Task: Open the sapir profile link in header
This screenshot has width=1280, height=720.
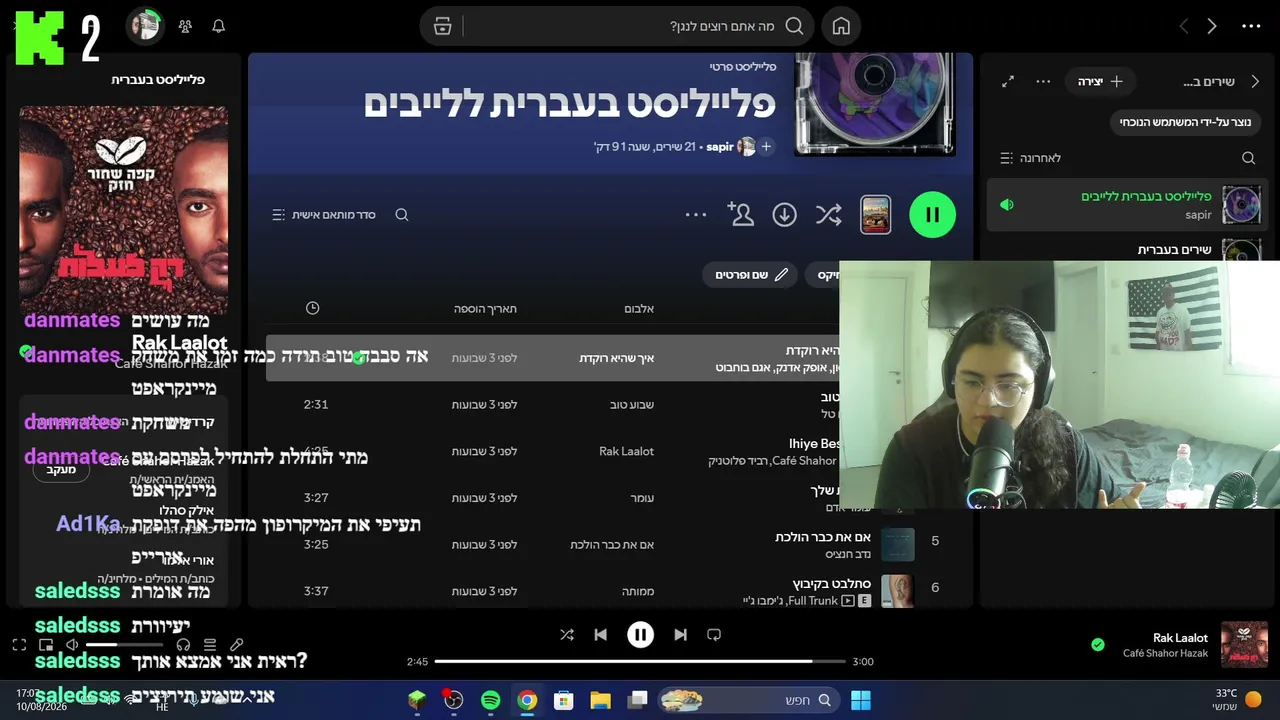Action: (720, 147)
